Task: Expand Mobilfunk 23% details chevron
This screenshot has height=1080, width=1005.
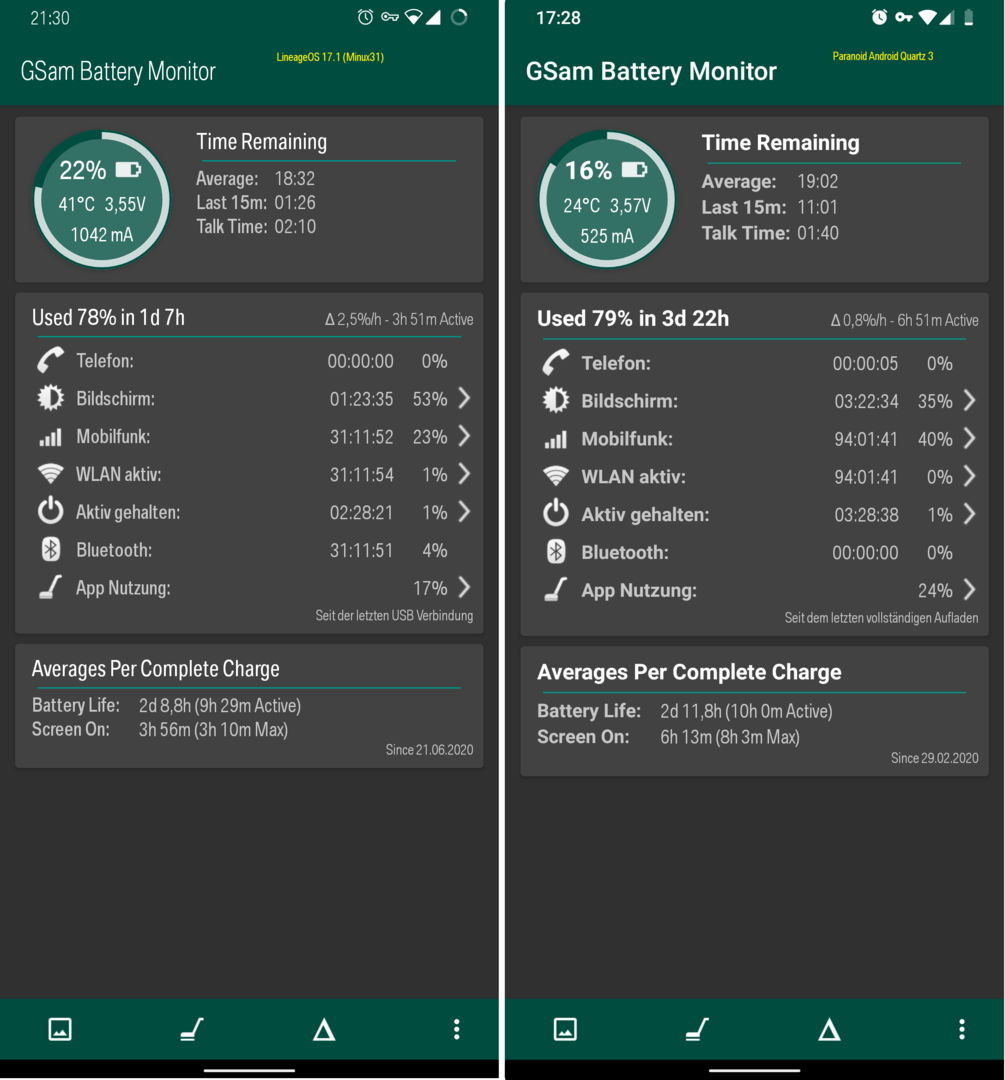Action: [464, 435]
